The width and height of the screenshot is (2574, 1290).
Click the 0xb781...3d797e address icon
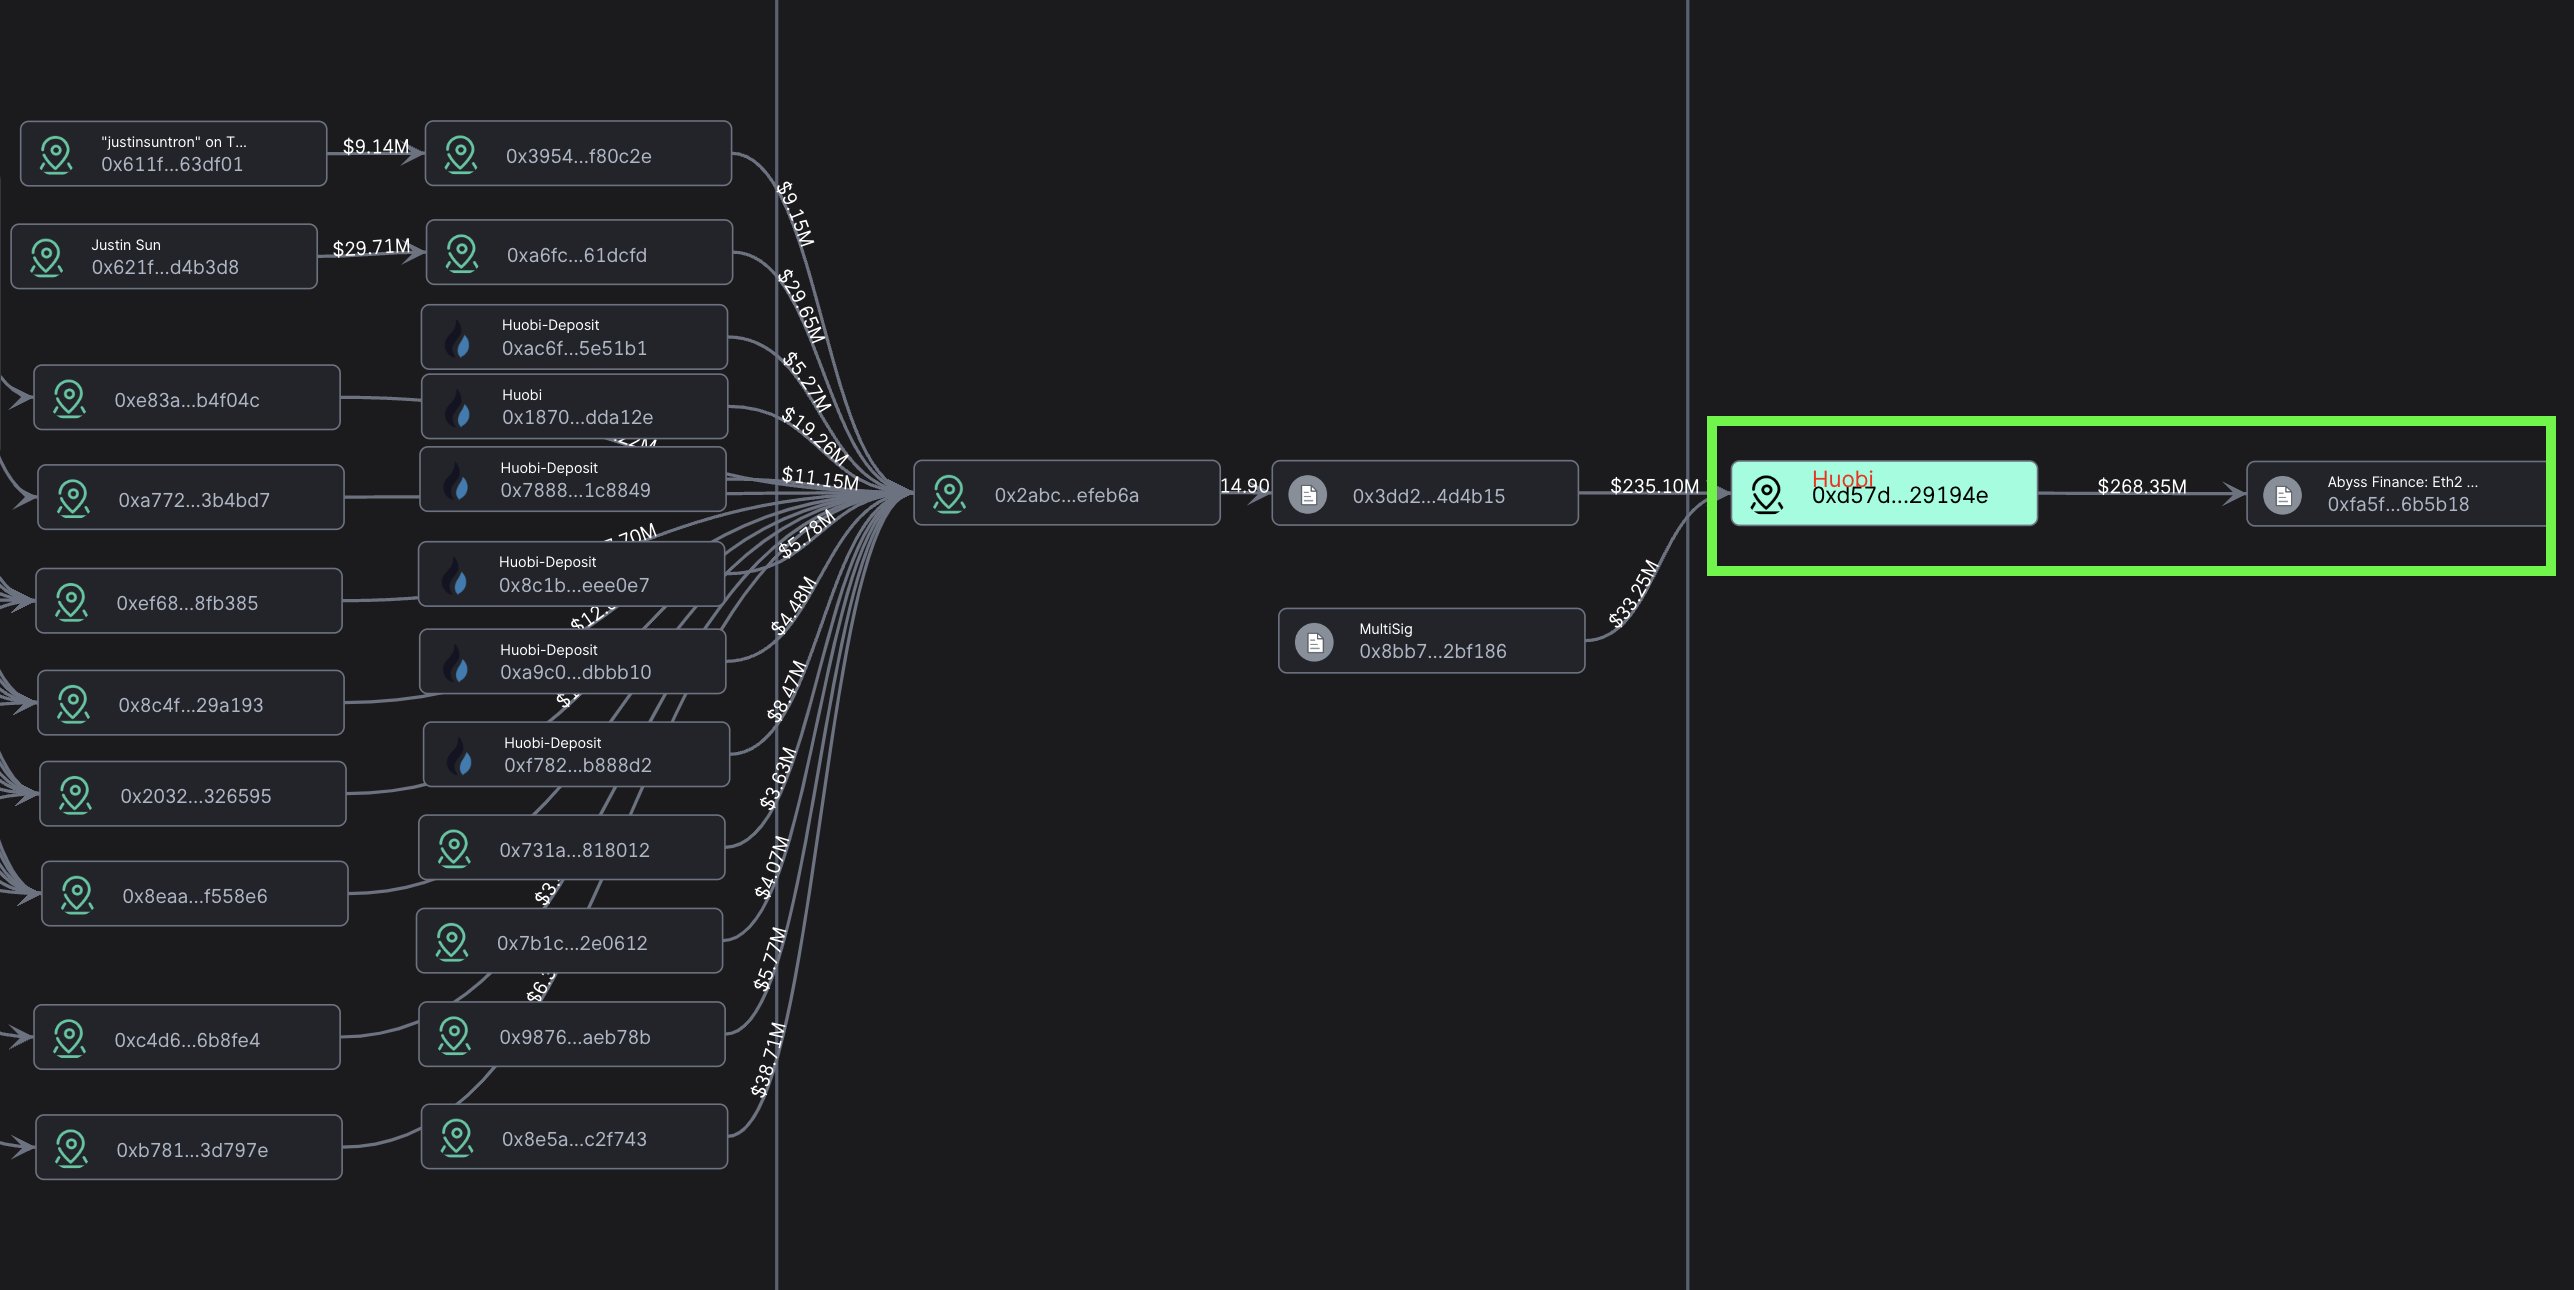pos(71,1149)
